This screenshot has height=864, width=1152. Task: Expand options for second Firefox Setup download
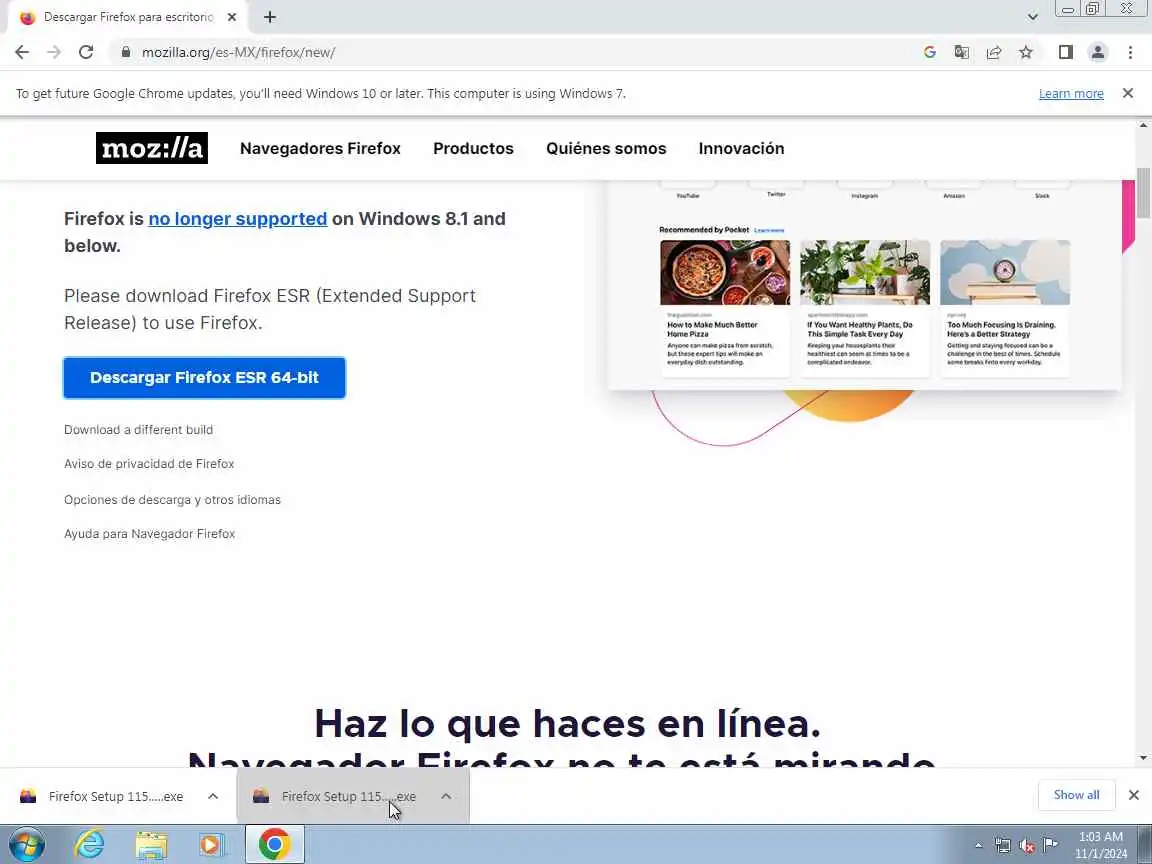(446, 796)
